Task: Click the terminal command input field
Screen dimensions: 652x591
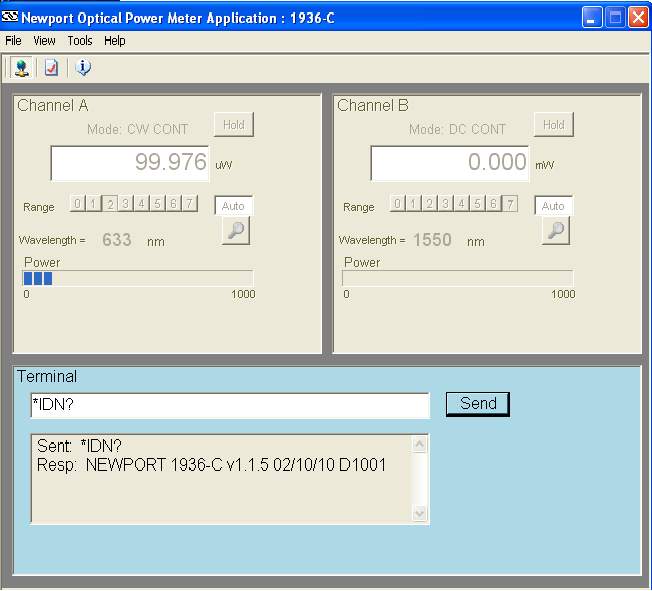Action: tap(229, 404)
